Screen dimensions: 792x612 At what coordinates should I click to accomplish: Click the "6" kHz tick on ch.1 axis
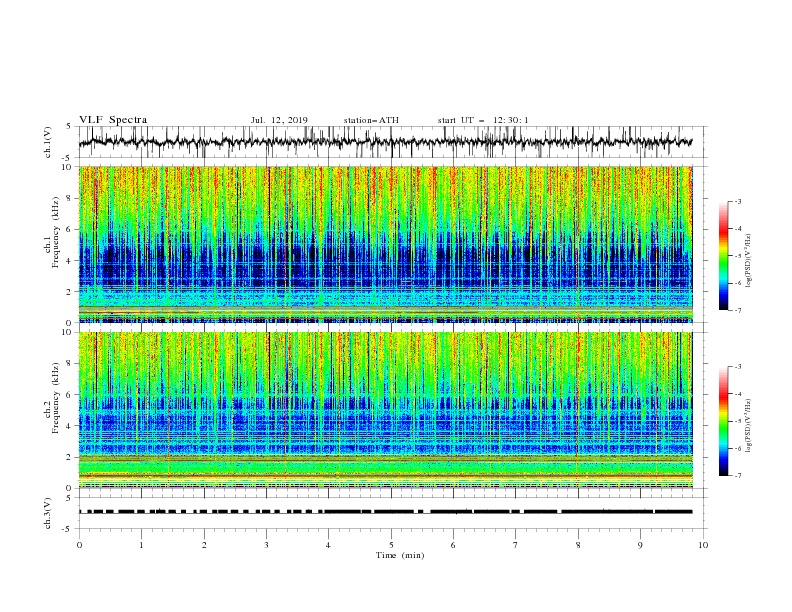coord(71,229)
